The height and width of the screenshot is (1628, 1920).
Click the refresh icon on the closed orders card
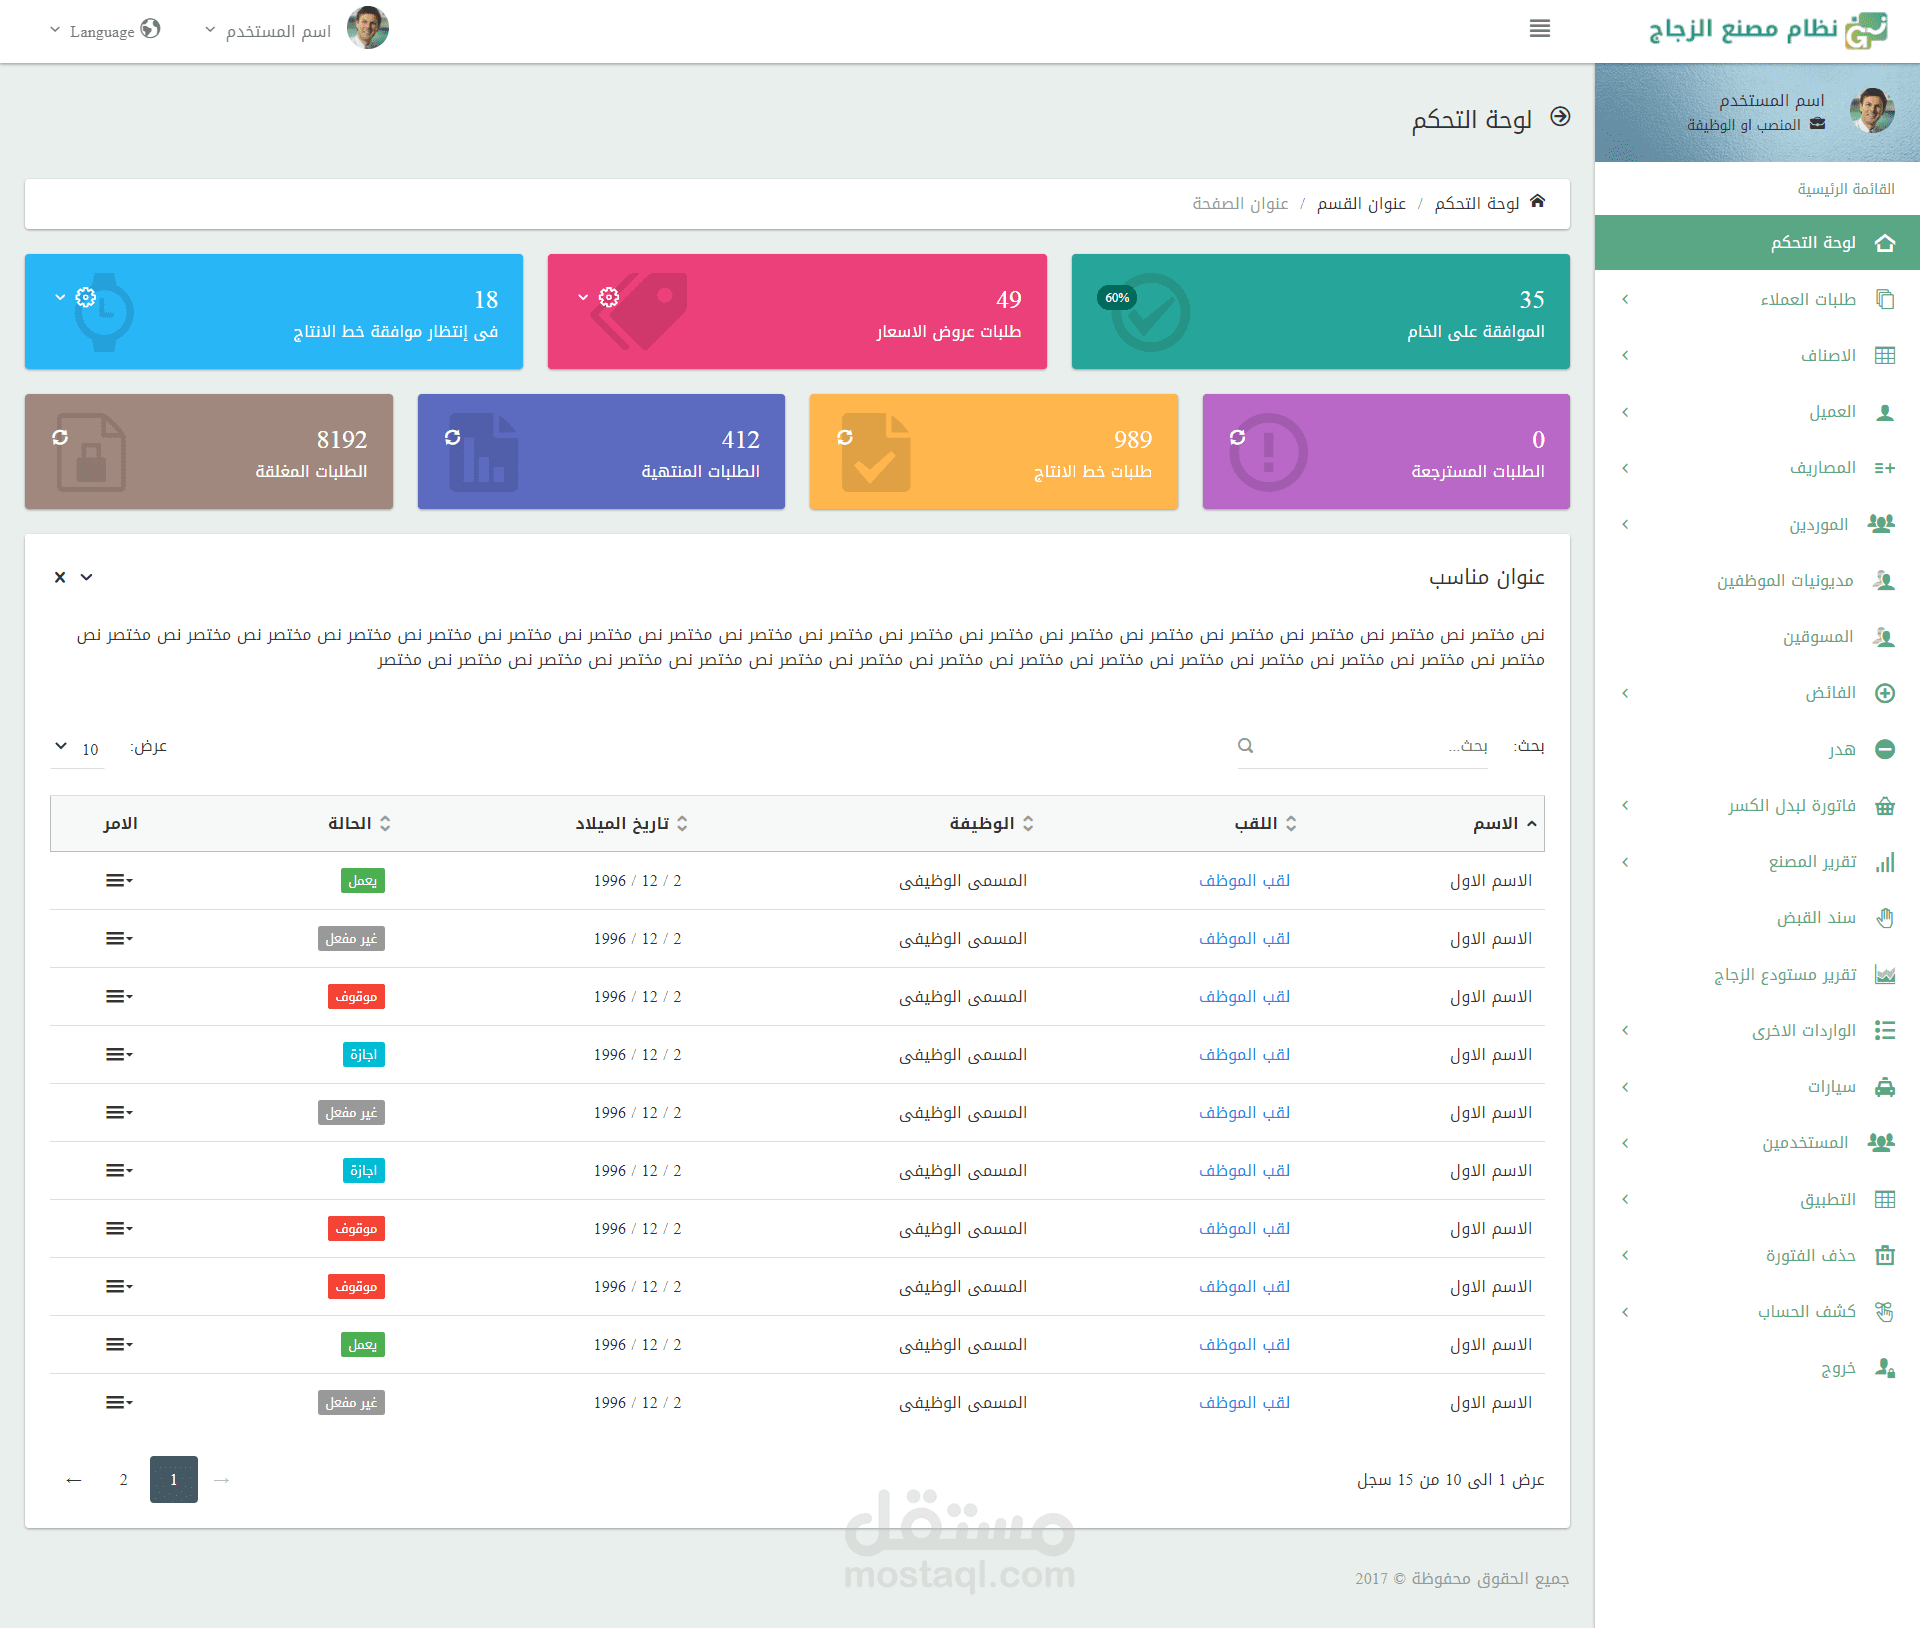tap(62, 438)
